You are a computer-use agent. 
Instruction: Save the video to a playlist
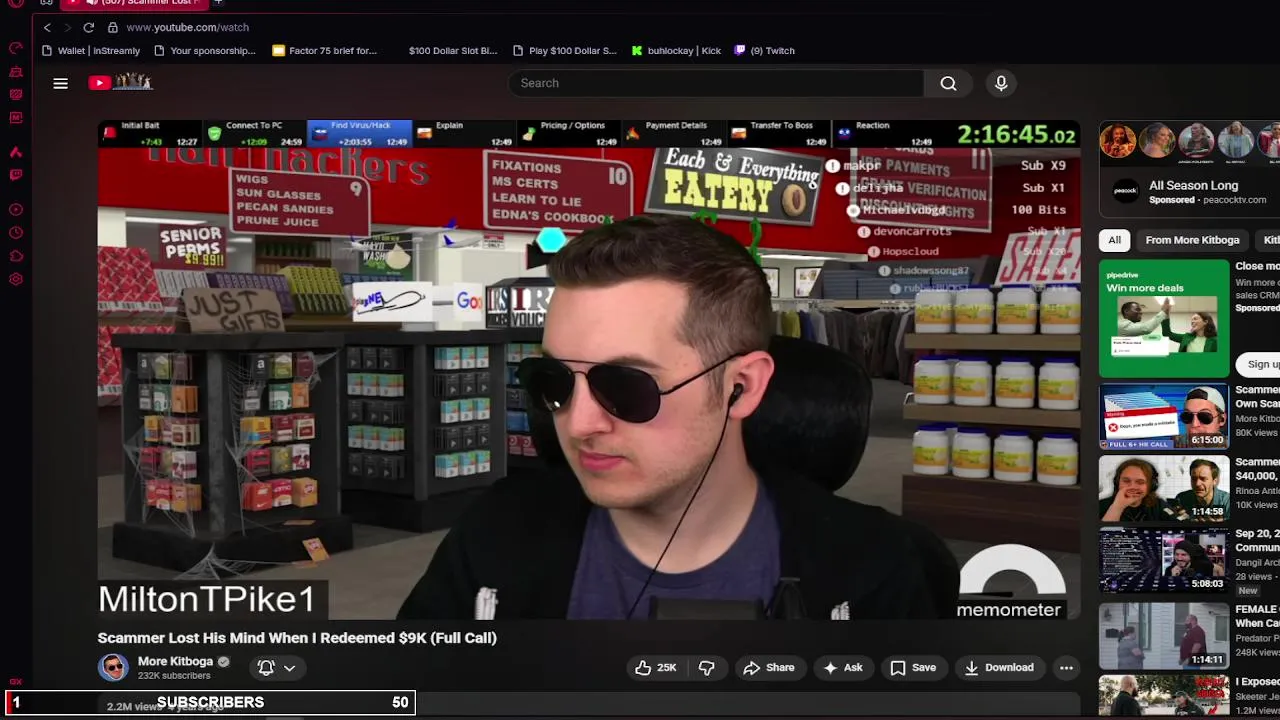pos(913,667)
